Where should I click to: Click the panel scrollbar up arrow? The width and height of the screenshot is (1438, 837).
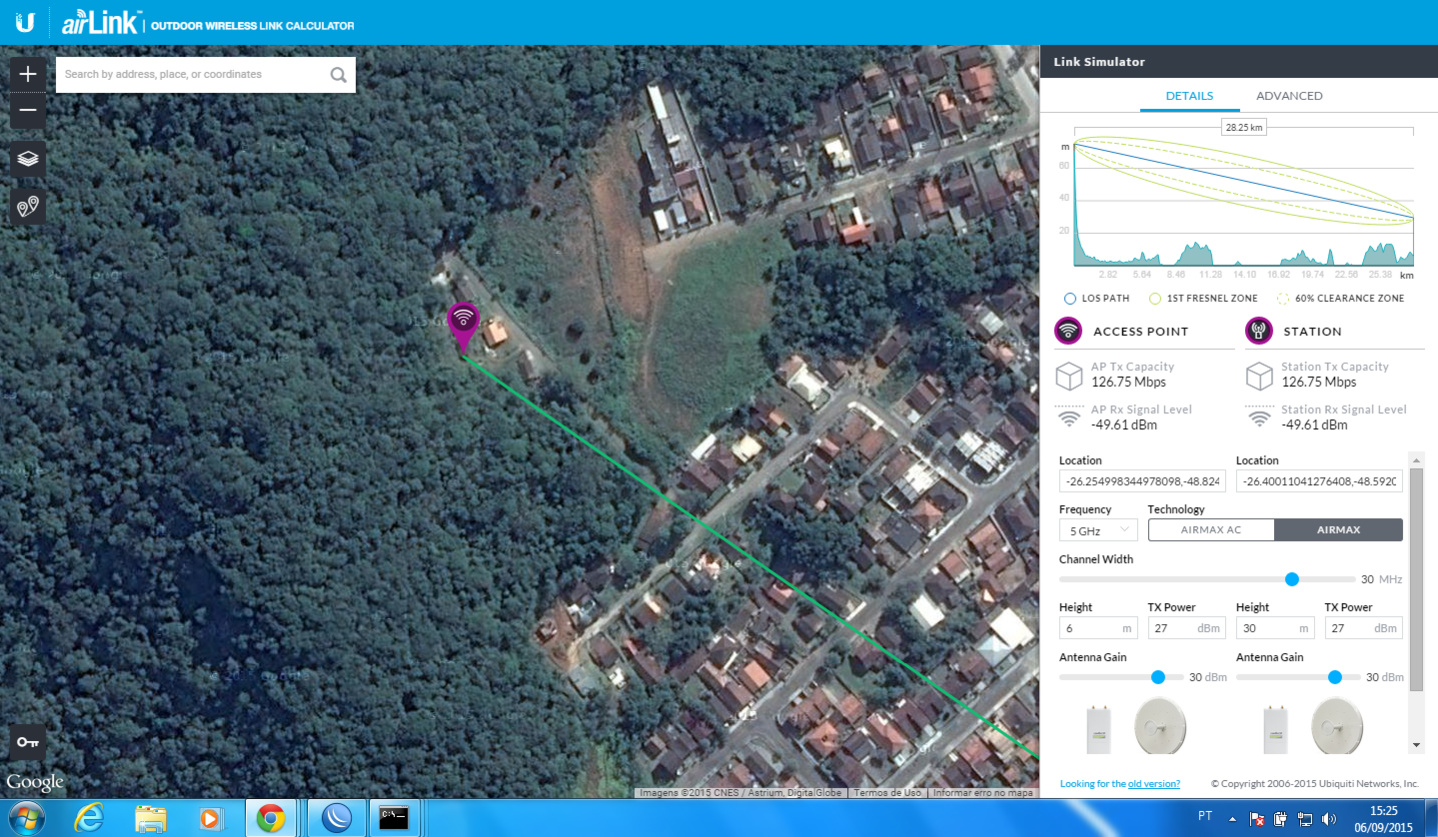pos(1416,459)
